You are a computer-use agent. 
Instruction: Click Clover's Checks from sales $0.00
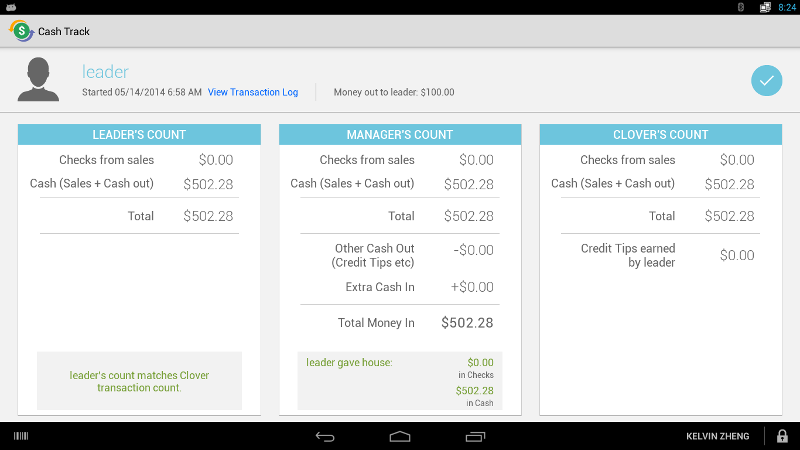tap(737, 160)
